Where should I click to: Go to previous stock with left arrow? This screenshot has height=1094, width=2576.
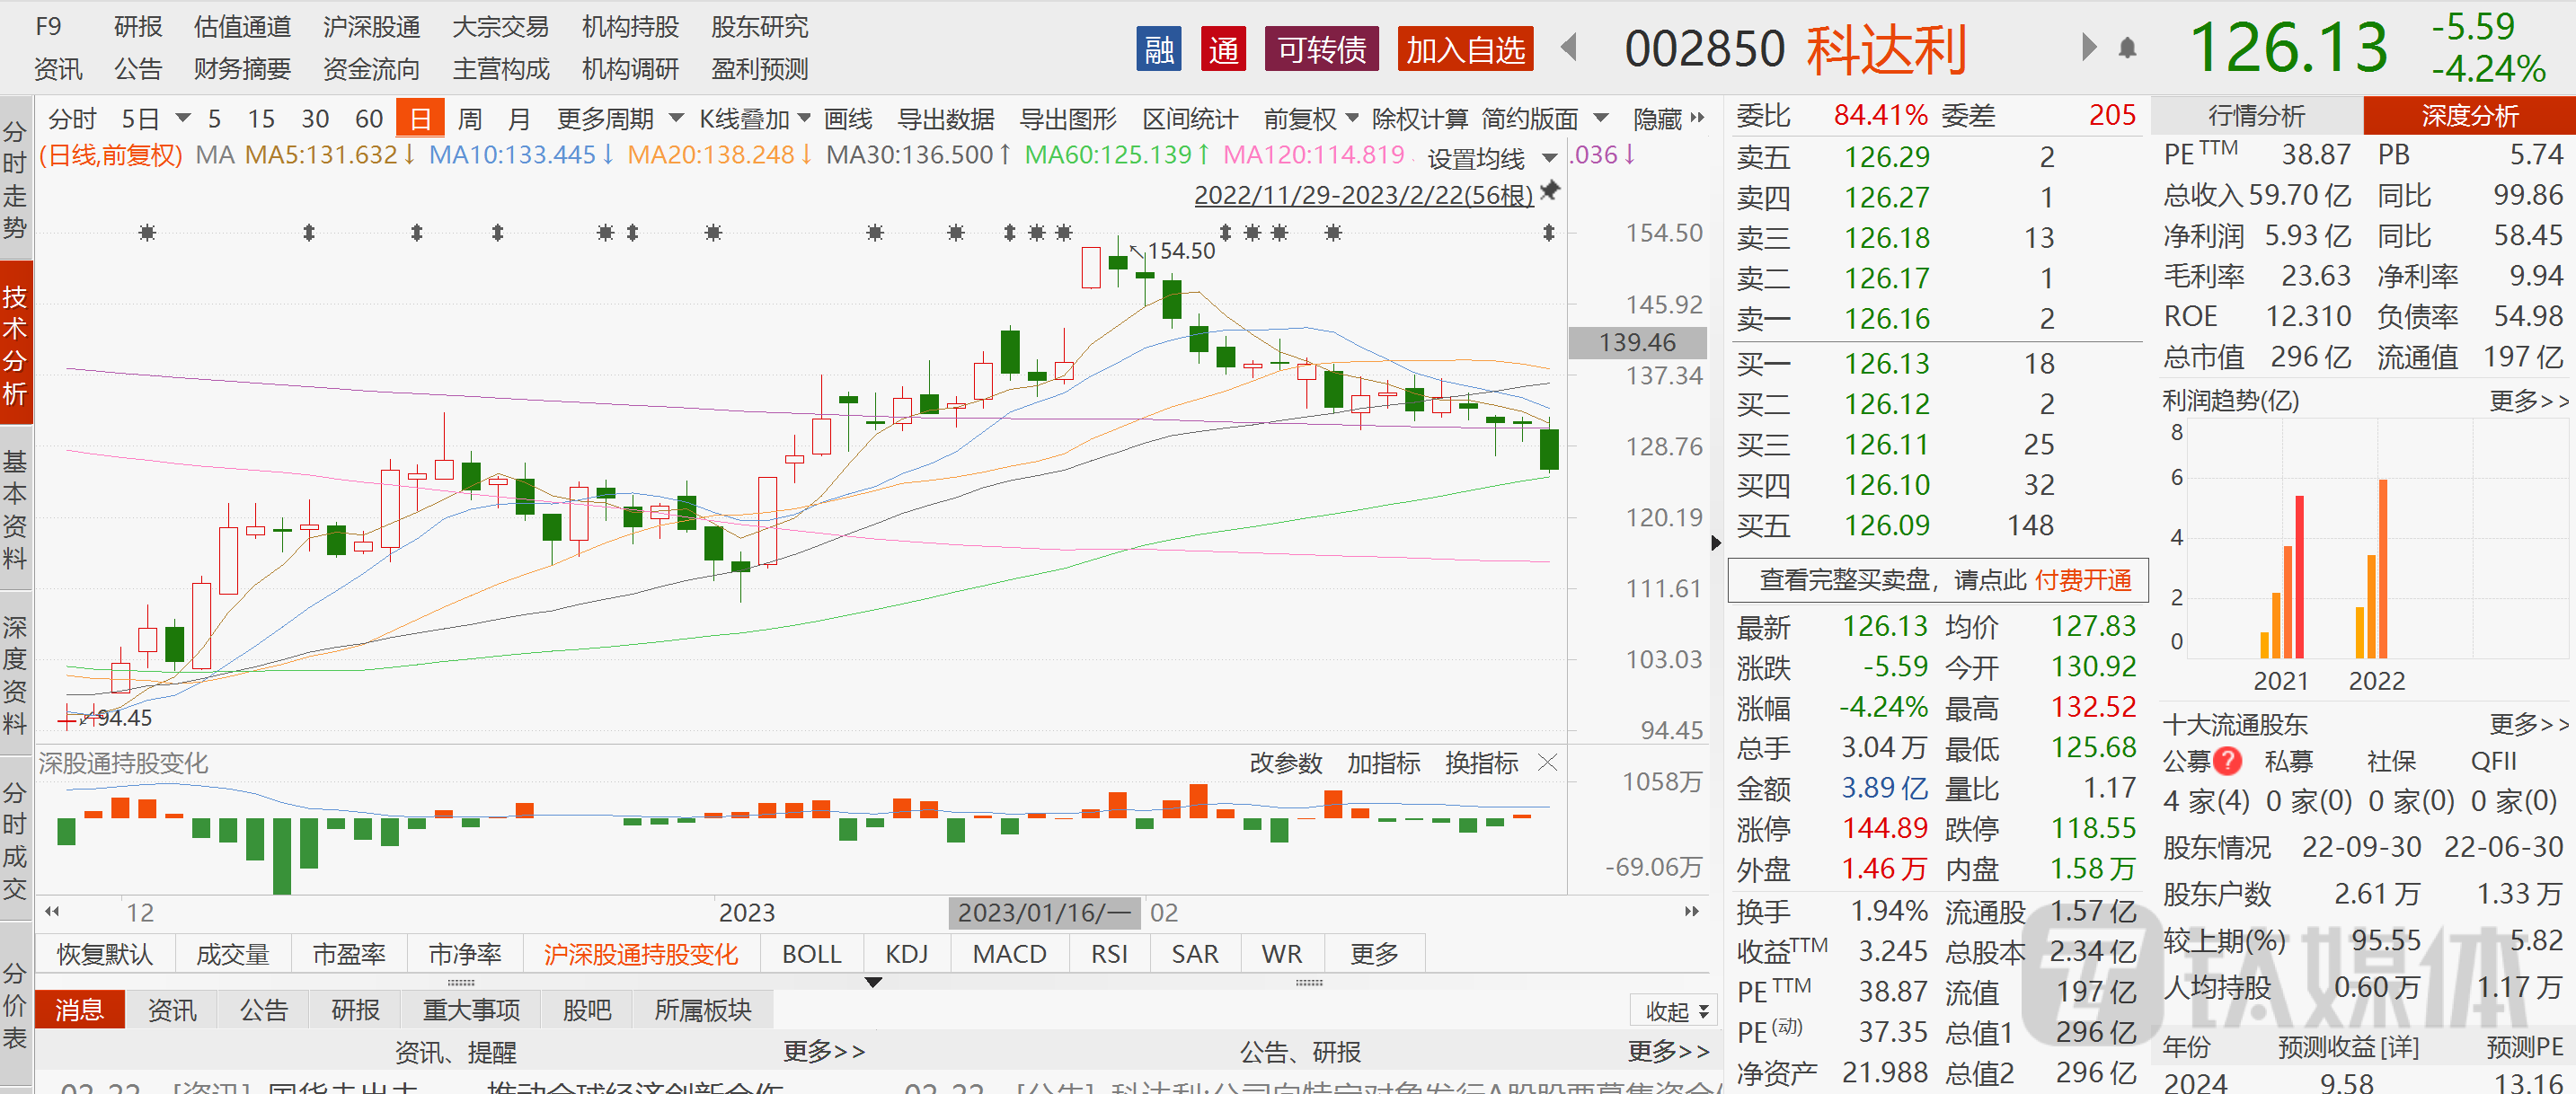click(1569, 47)
